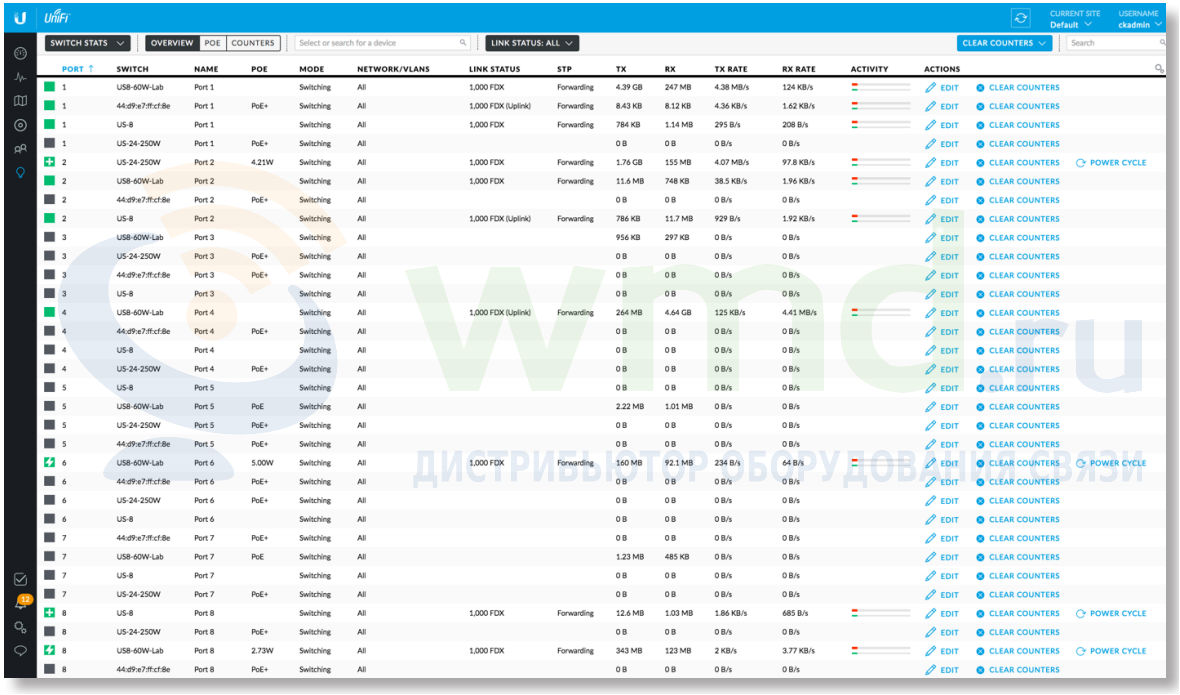
Task: Open Settings with the gears sidebar icon
Action: pyautogui.click(x=20, y=627)
